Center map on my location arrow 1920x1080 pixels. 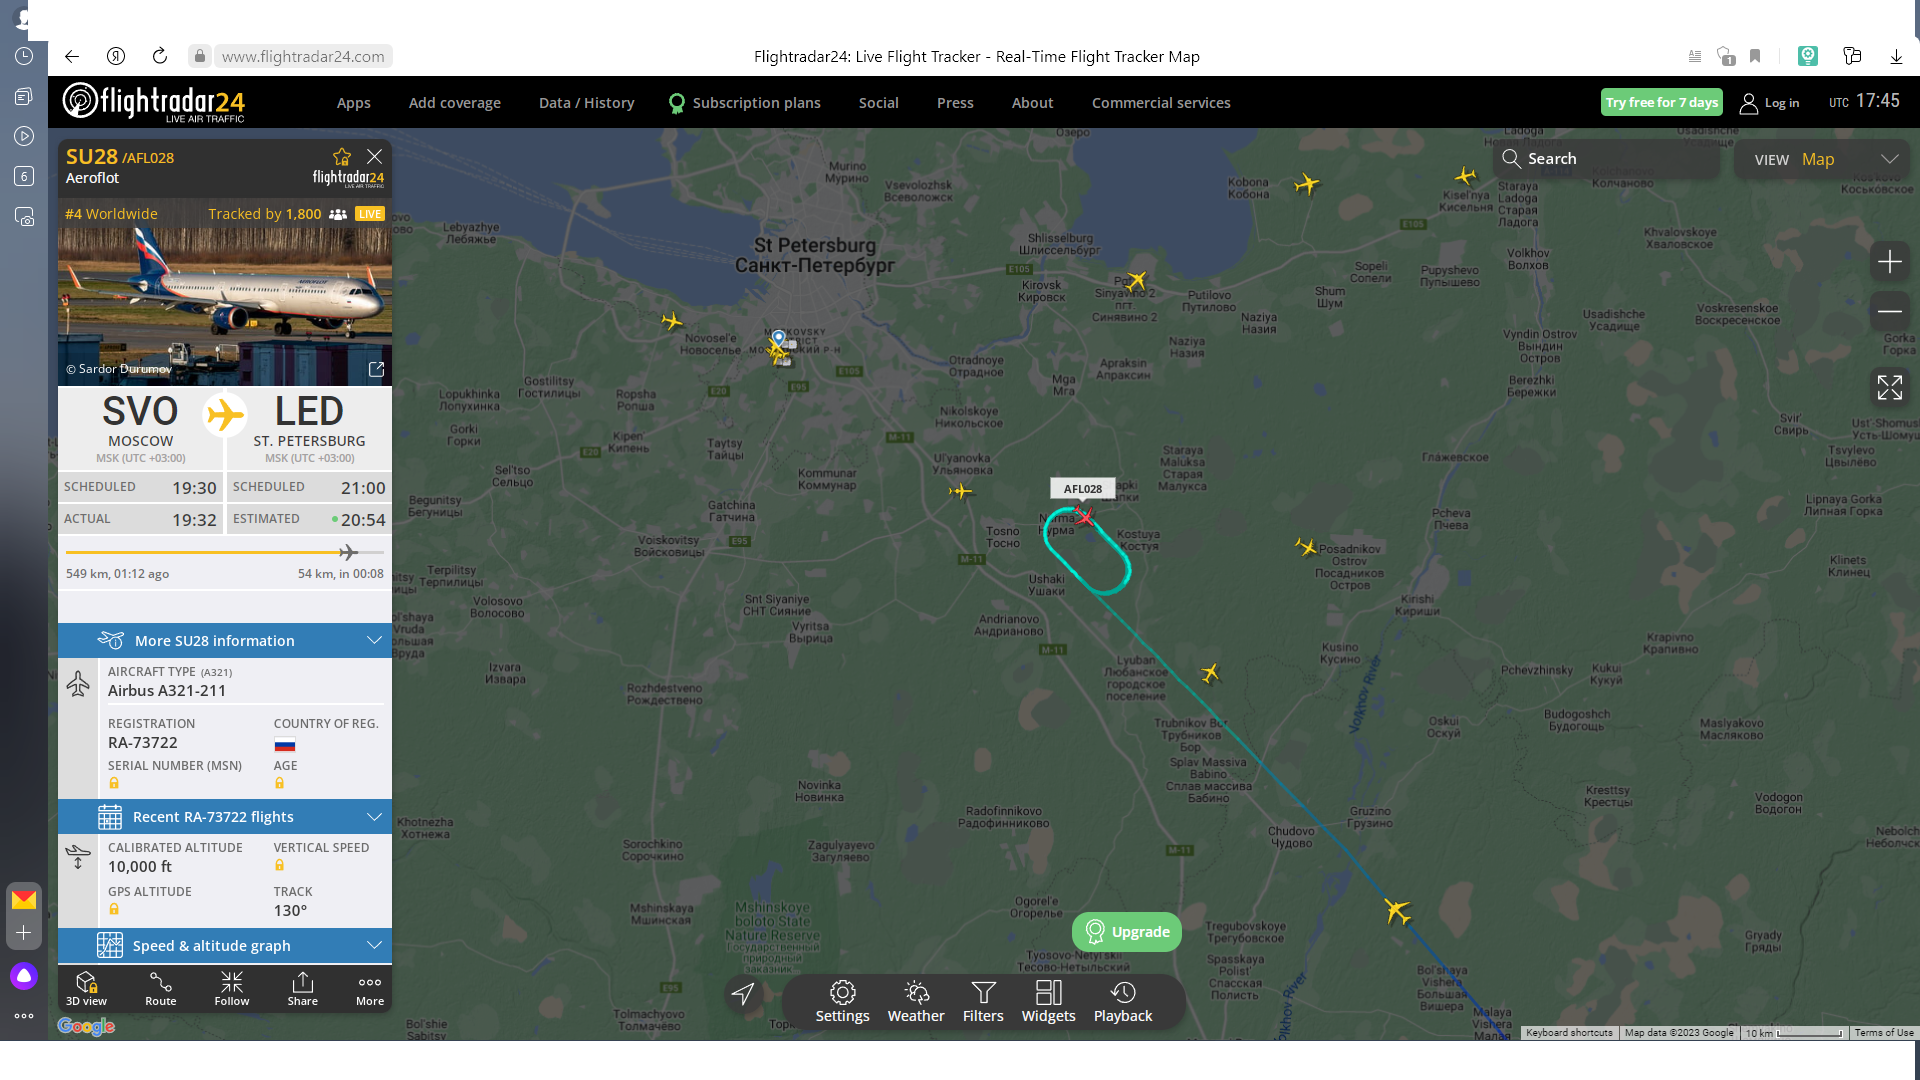point(743,994)
